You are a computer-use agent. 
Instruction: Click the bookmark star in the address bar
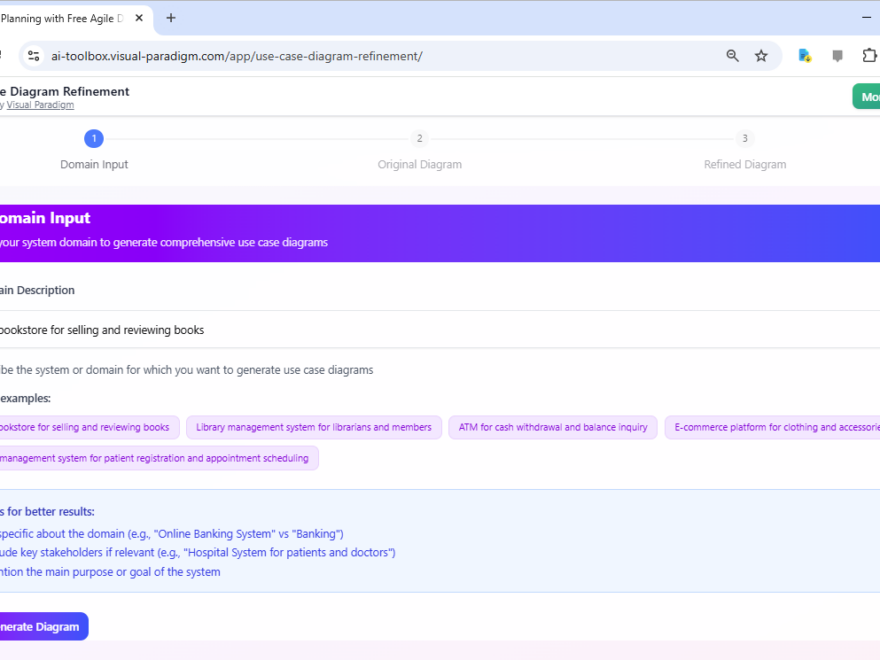762,56
